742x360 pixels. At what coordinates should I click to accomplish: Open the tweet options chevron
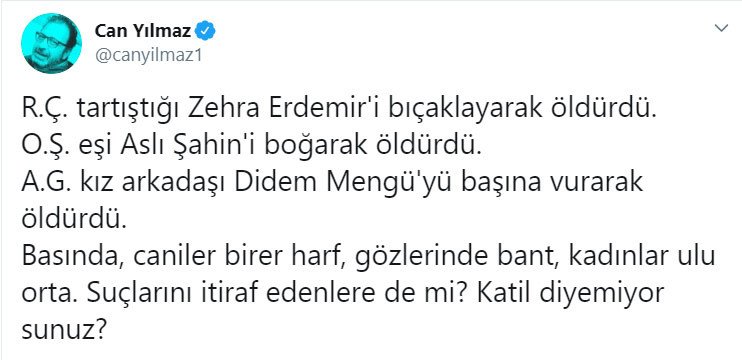click(x=721, y=28)
